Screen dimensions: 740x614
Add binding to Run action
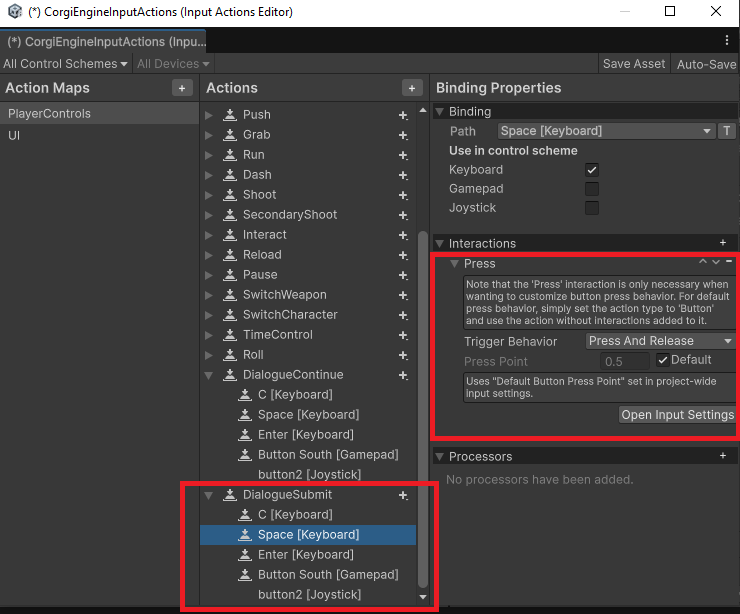[403, 155]
